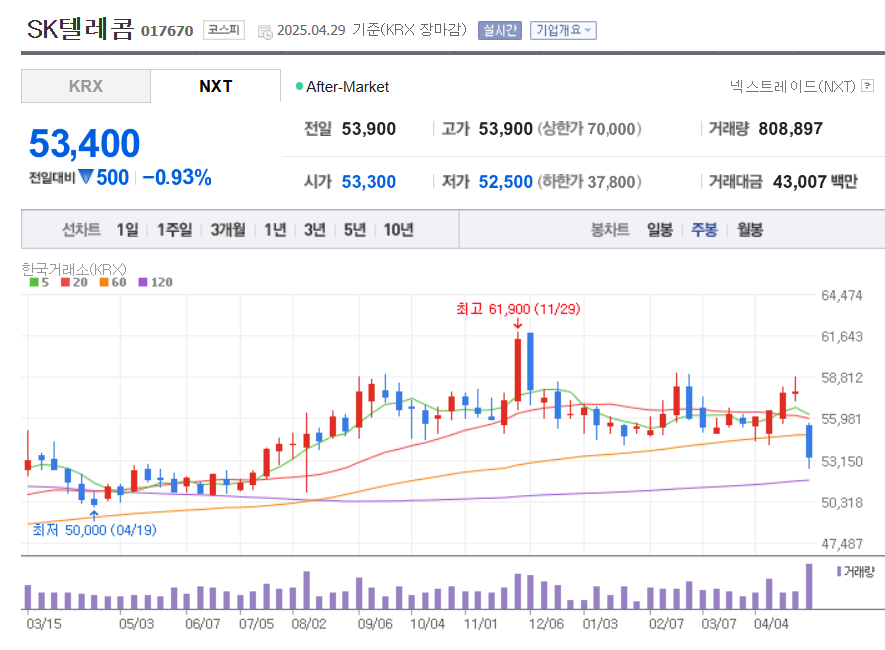
Task: Show the 1년 line chart
Action: point(275,230)
